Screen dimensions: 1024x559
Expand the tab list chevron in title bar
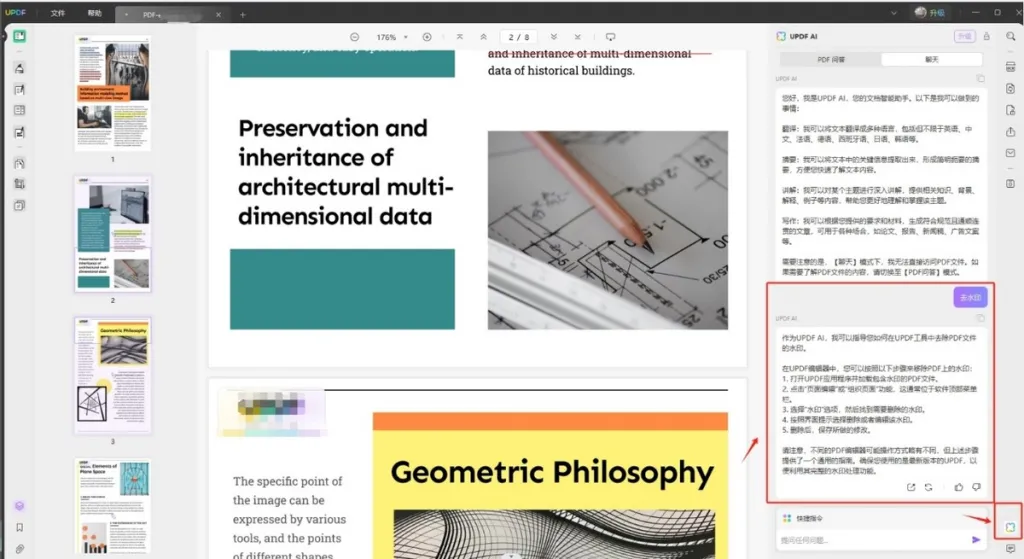893,13
